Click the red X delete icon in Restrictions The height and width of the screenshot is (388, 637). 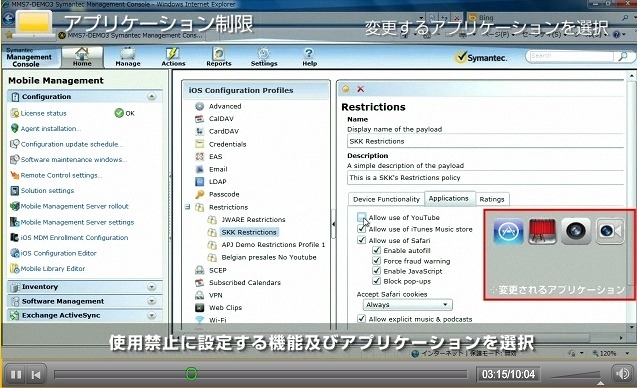pyautogui.click(x=360, y=89)
